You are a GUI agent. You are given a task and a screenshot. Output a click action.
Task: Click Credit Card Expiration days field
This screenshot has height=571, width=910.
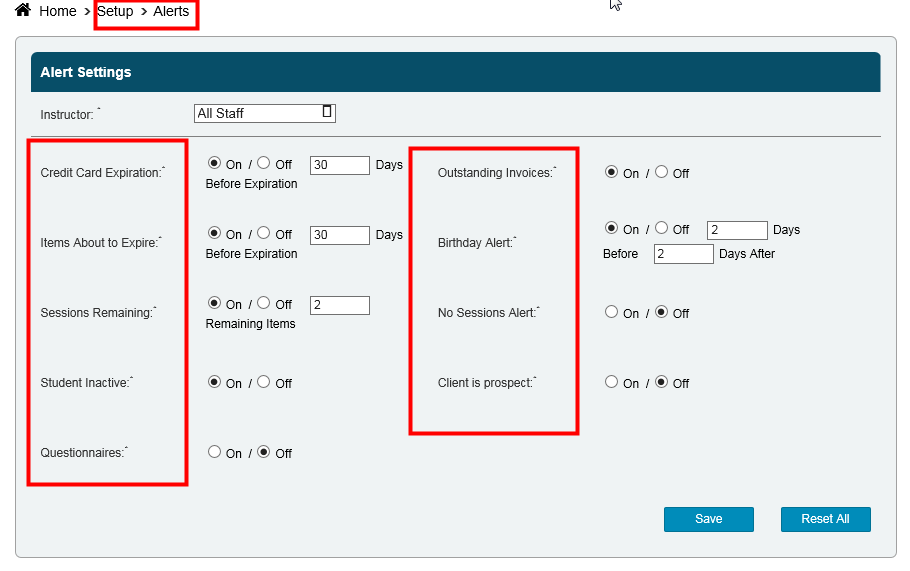click(340, 165)
